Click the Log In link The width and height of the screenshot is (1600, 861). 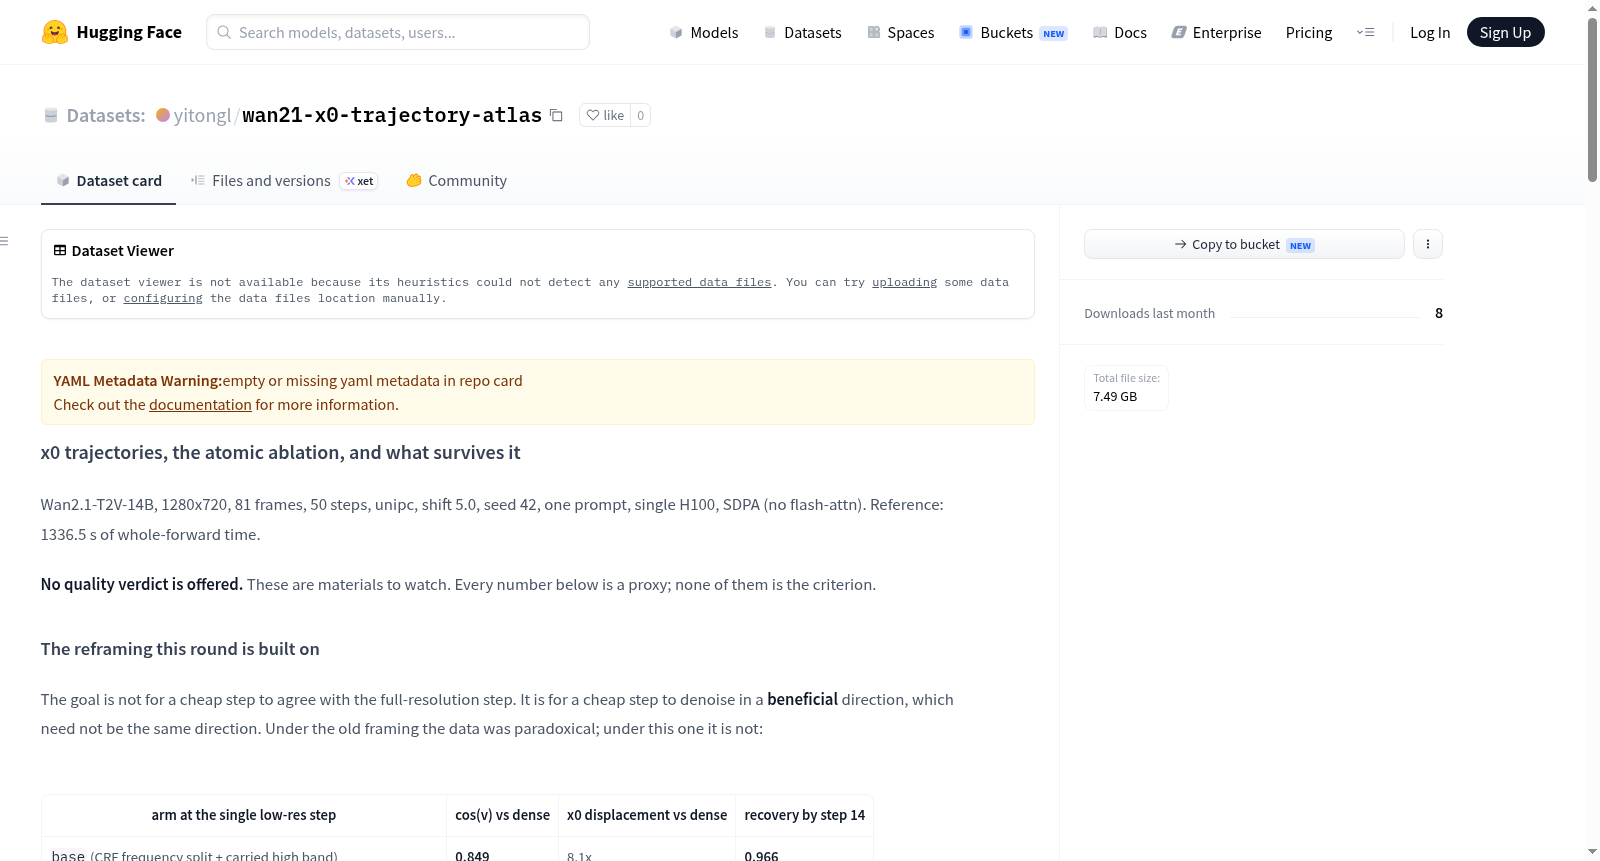coord(1430,32)
